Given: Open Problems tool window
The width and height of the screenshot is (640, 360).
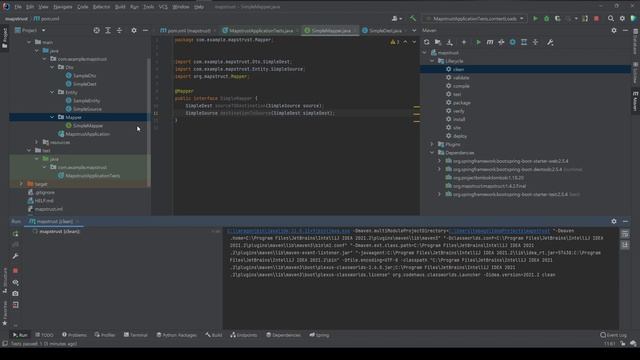Looking at the screenshot, I should (x=74, y=335).
